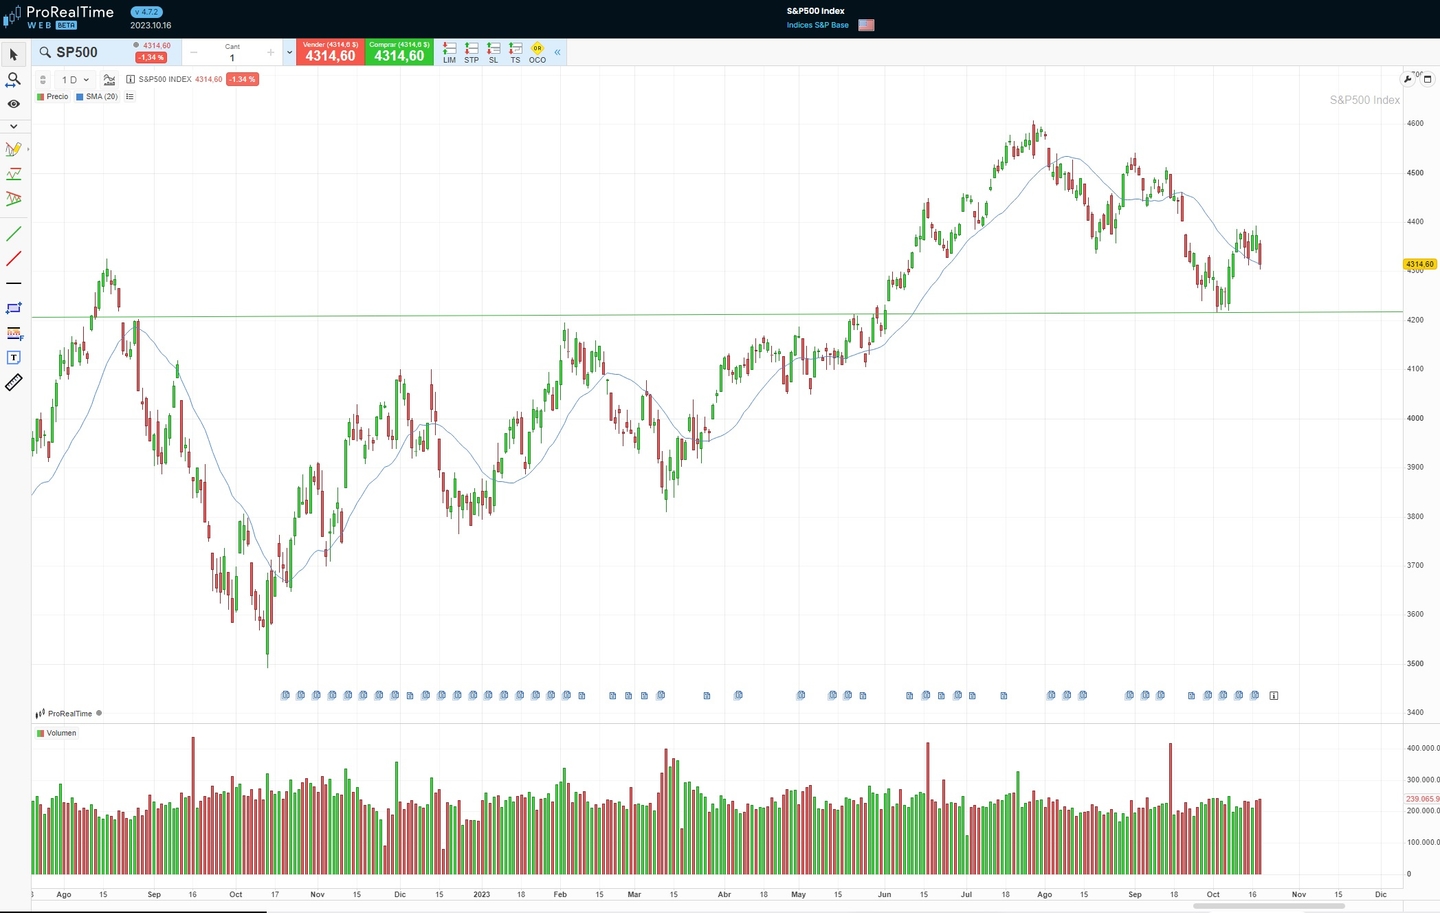
Task: Click the chart style icon beside the timeframe
Action: [109, 79]
